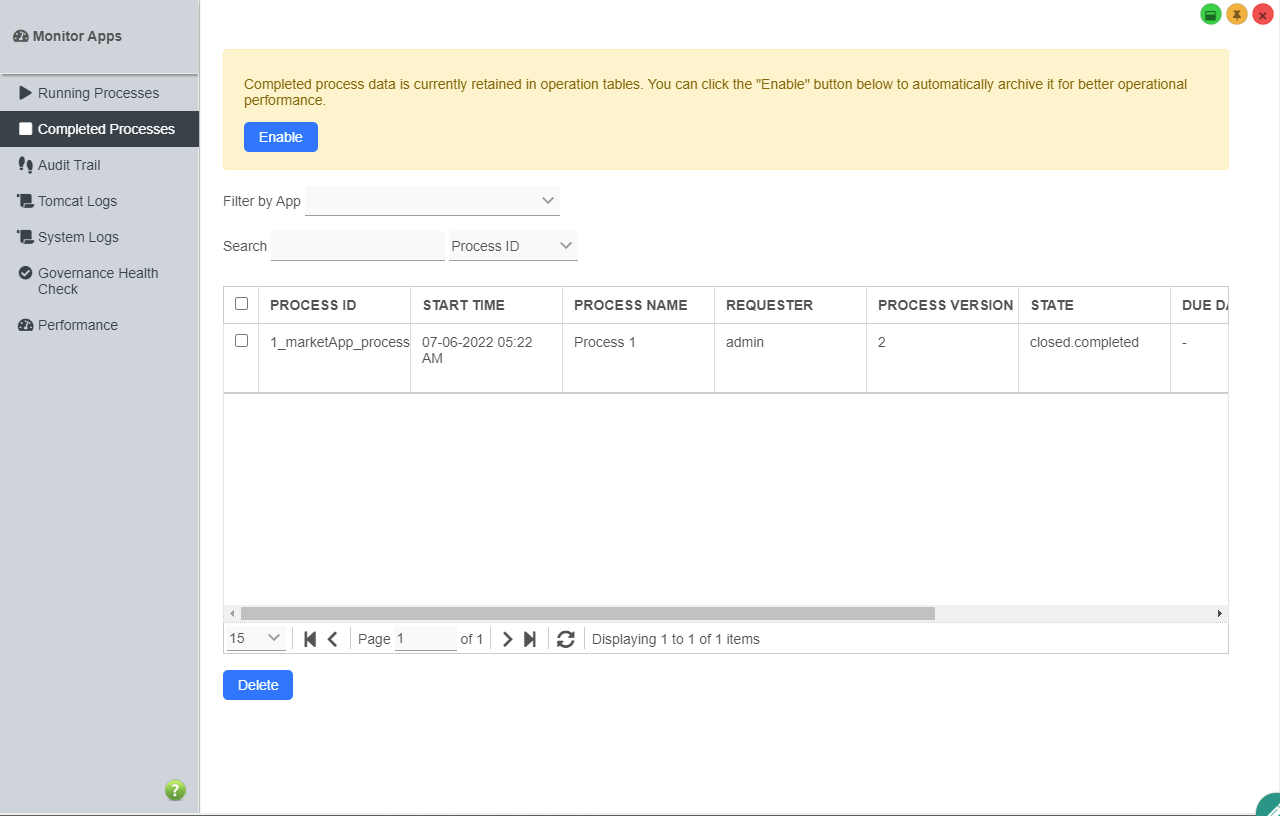Click the Search text input field
Image resolution: width=1280 pixels, height=816 pixels.
pyautogui.click(x=357, y=246)
